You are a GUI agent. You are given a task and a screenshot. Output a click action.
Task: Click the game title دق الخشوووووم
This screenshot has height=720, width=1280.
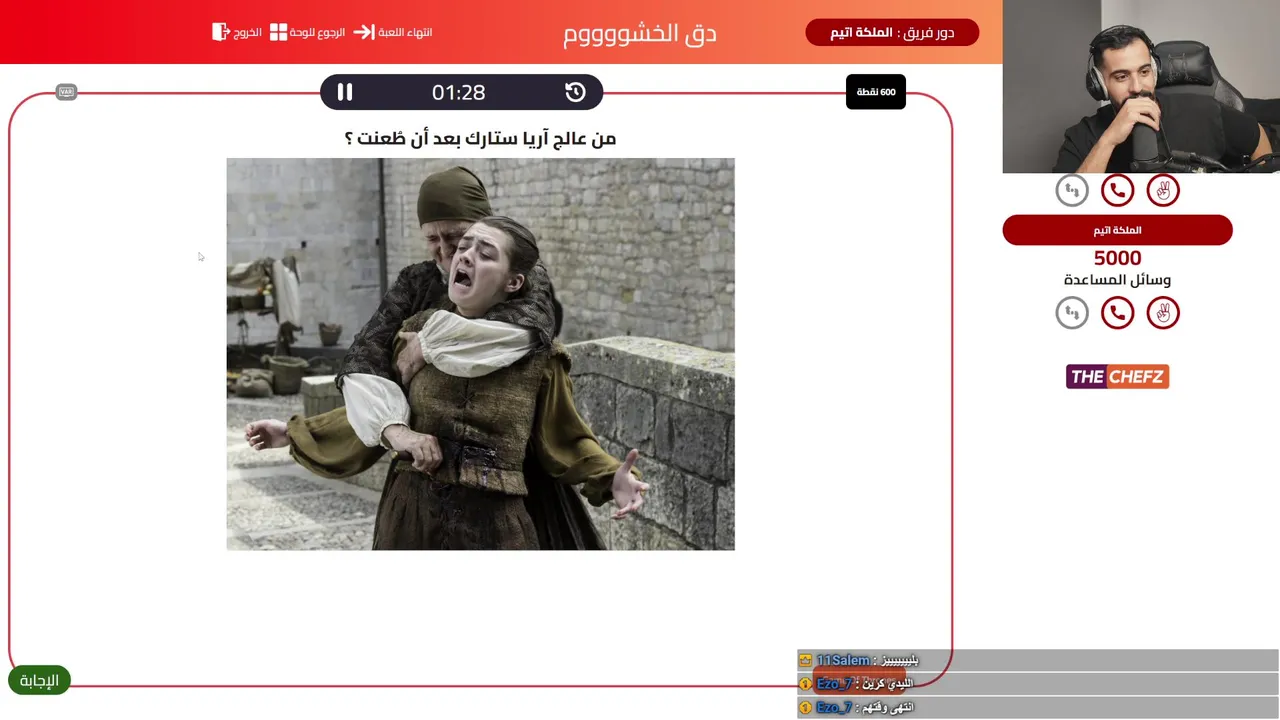click(640, 33)
